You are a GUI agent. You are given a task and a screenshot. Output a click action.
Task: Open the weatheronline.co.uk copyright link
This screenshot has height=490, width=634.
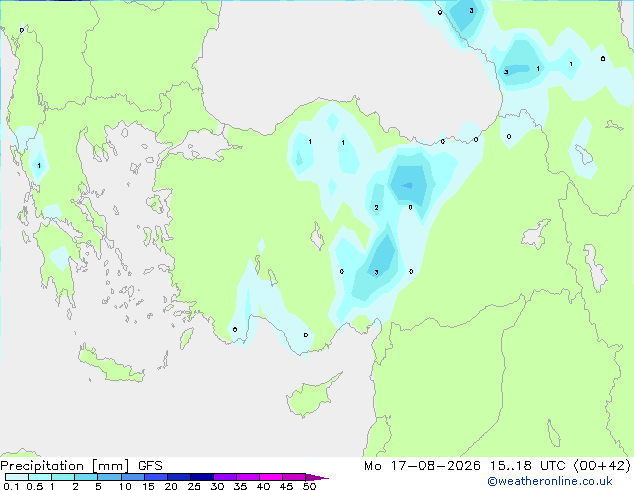(550, 481)
